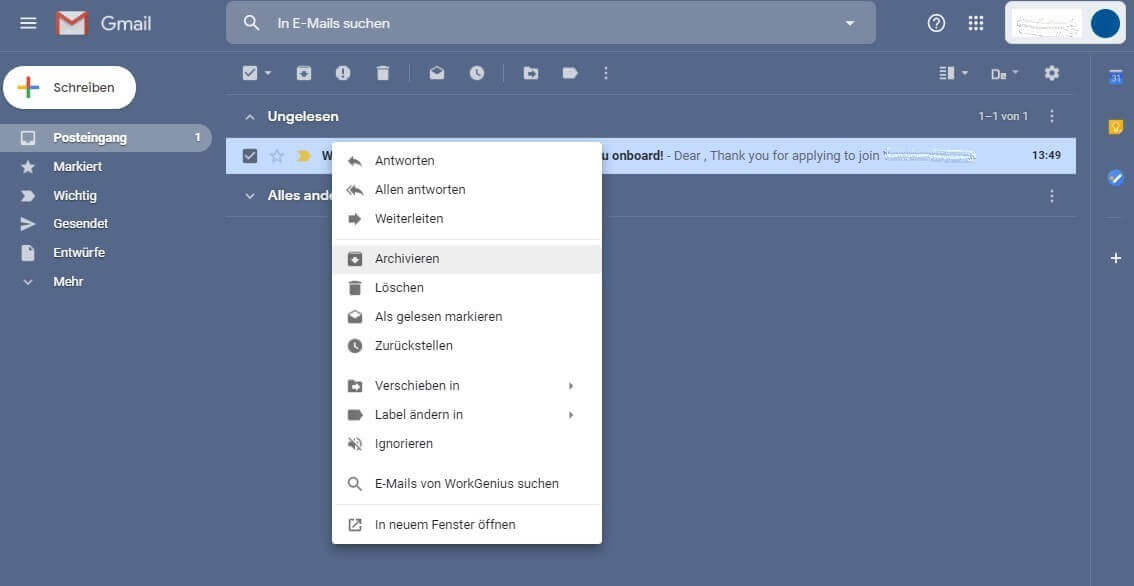Open the settings gear icon

[1052, 73]
